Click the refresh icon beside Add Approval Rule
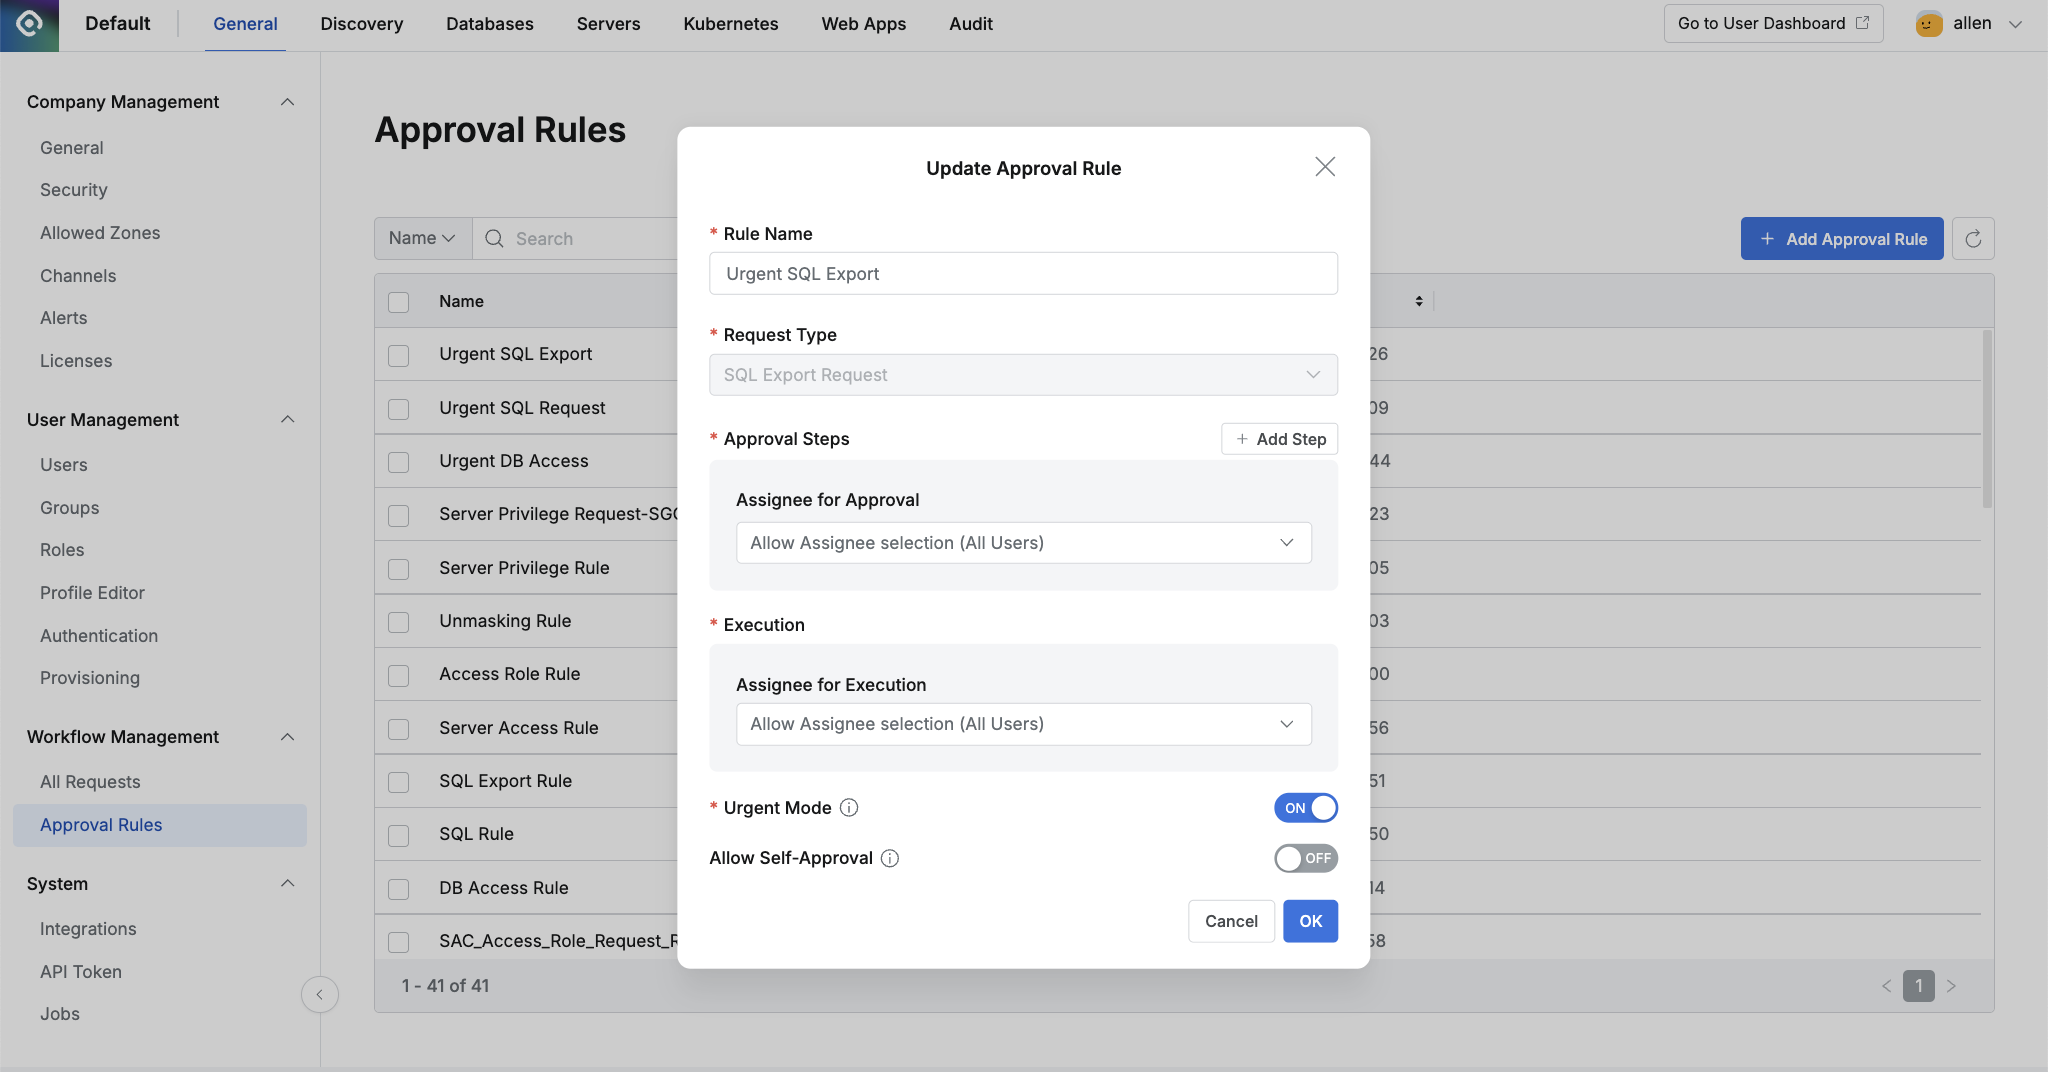The height and width of the screenshot is (1072, 2048). 1973,238
